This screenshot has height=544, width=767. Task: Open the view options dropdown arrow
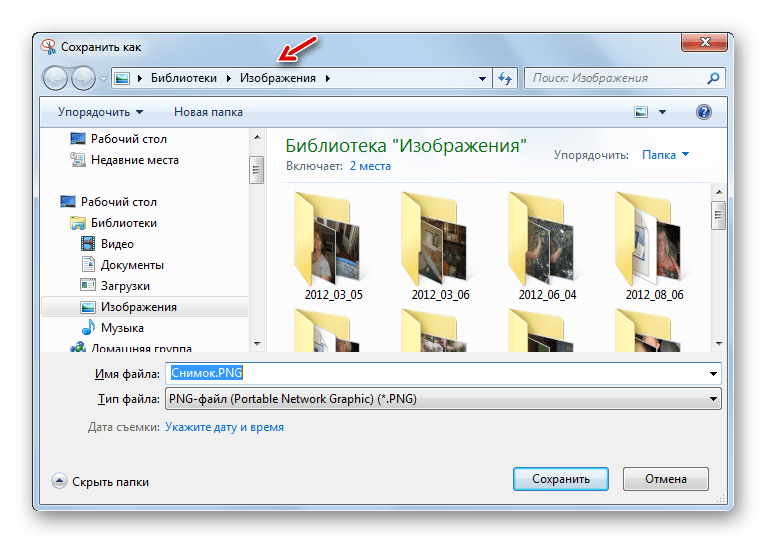(662, 112)
